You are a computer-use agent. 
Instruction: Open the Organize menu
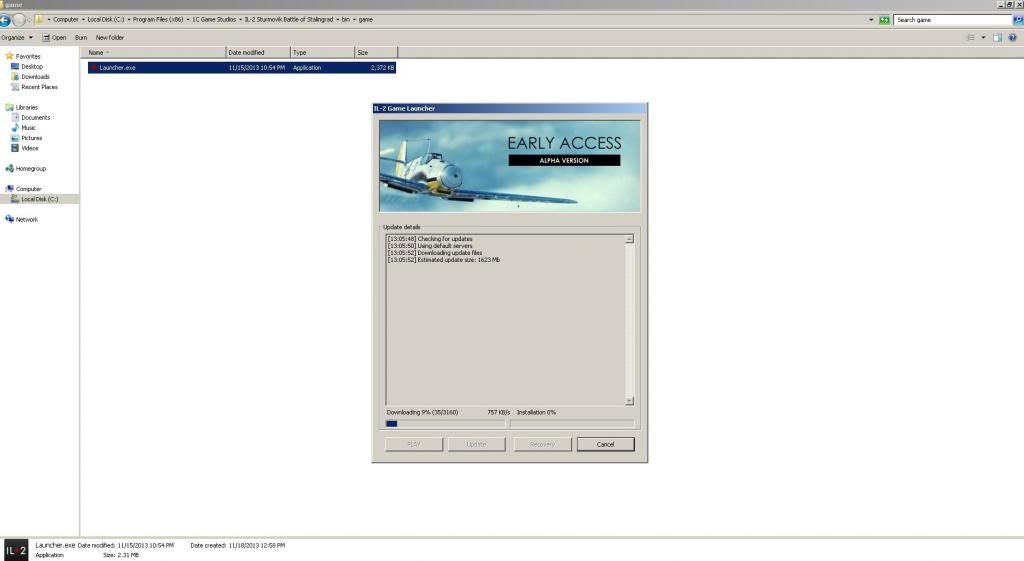tap(17, 38)
